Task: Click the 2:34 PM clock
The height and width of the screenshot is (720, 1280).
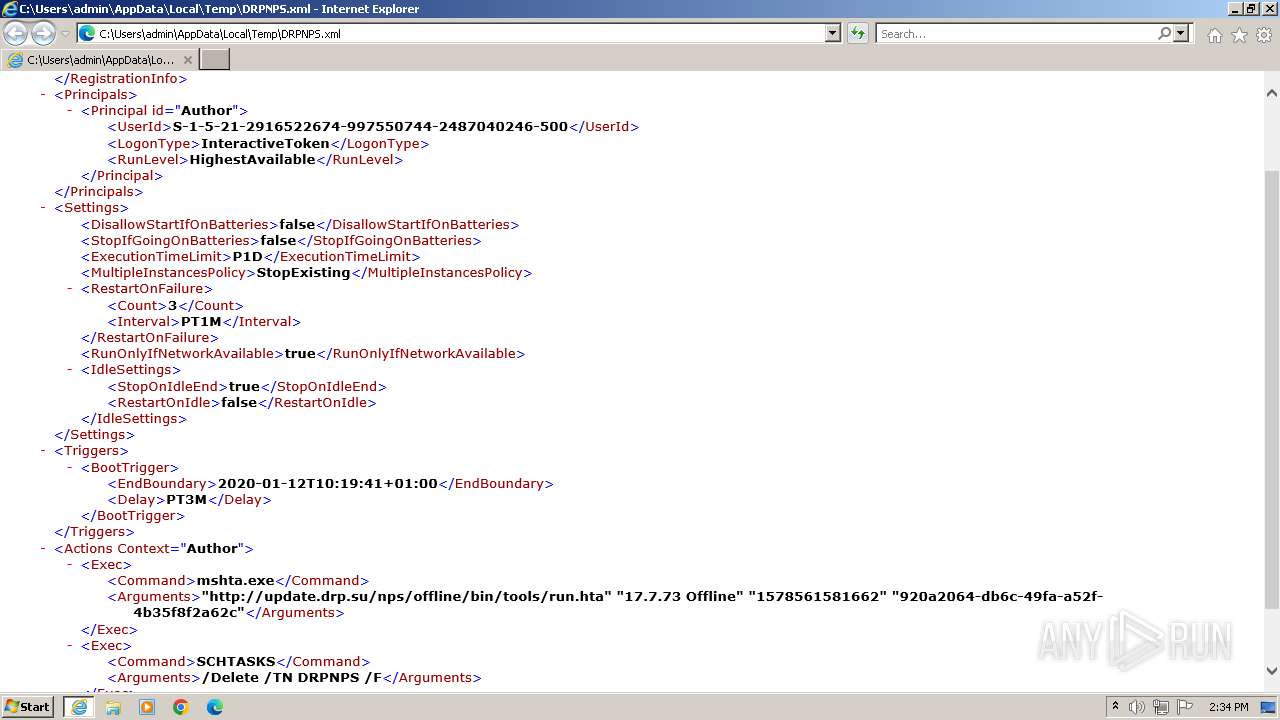Action: (1228, 707)
